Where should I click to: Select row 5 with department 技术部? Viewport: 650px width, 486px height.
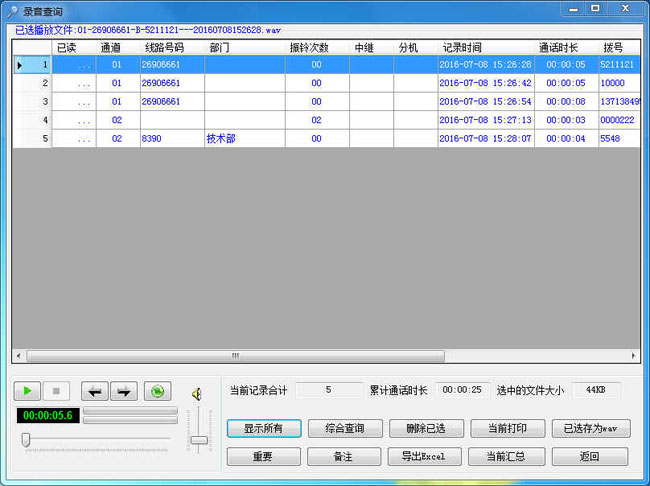coord(221,138)
